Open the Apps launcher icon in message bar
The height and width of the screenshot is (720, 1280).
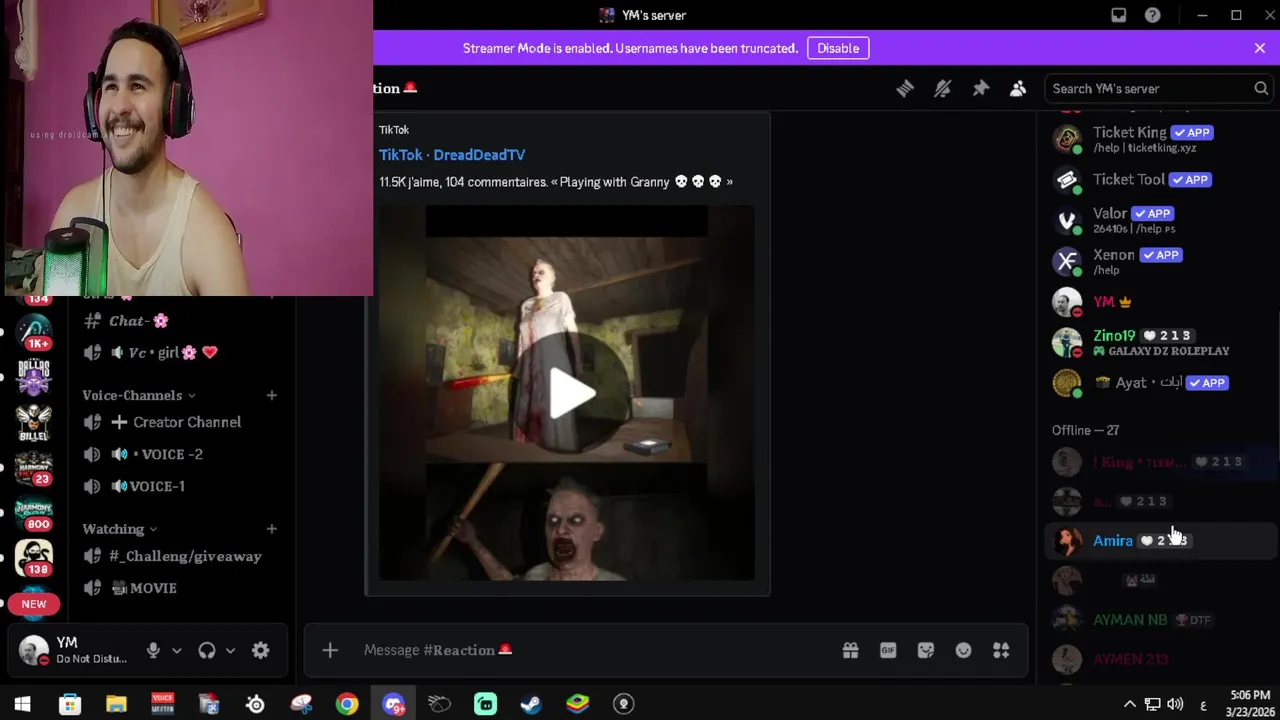pos(1001,650)
